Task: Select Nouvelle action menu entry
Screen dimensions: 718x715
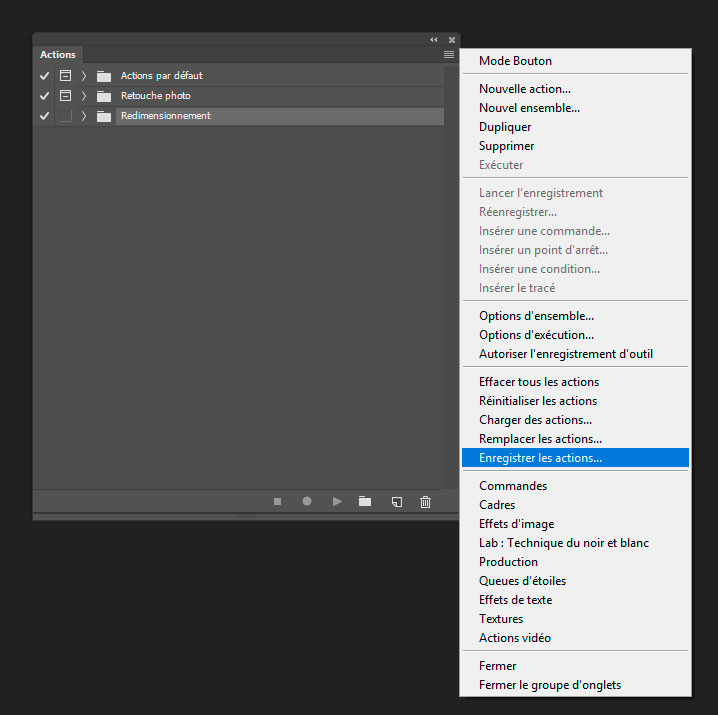Action: 525,89
